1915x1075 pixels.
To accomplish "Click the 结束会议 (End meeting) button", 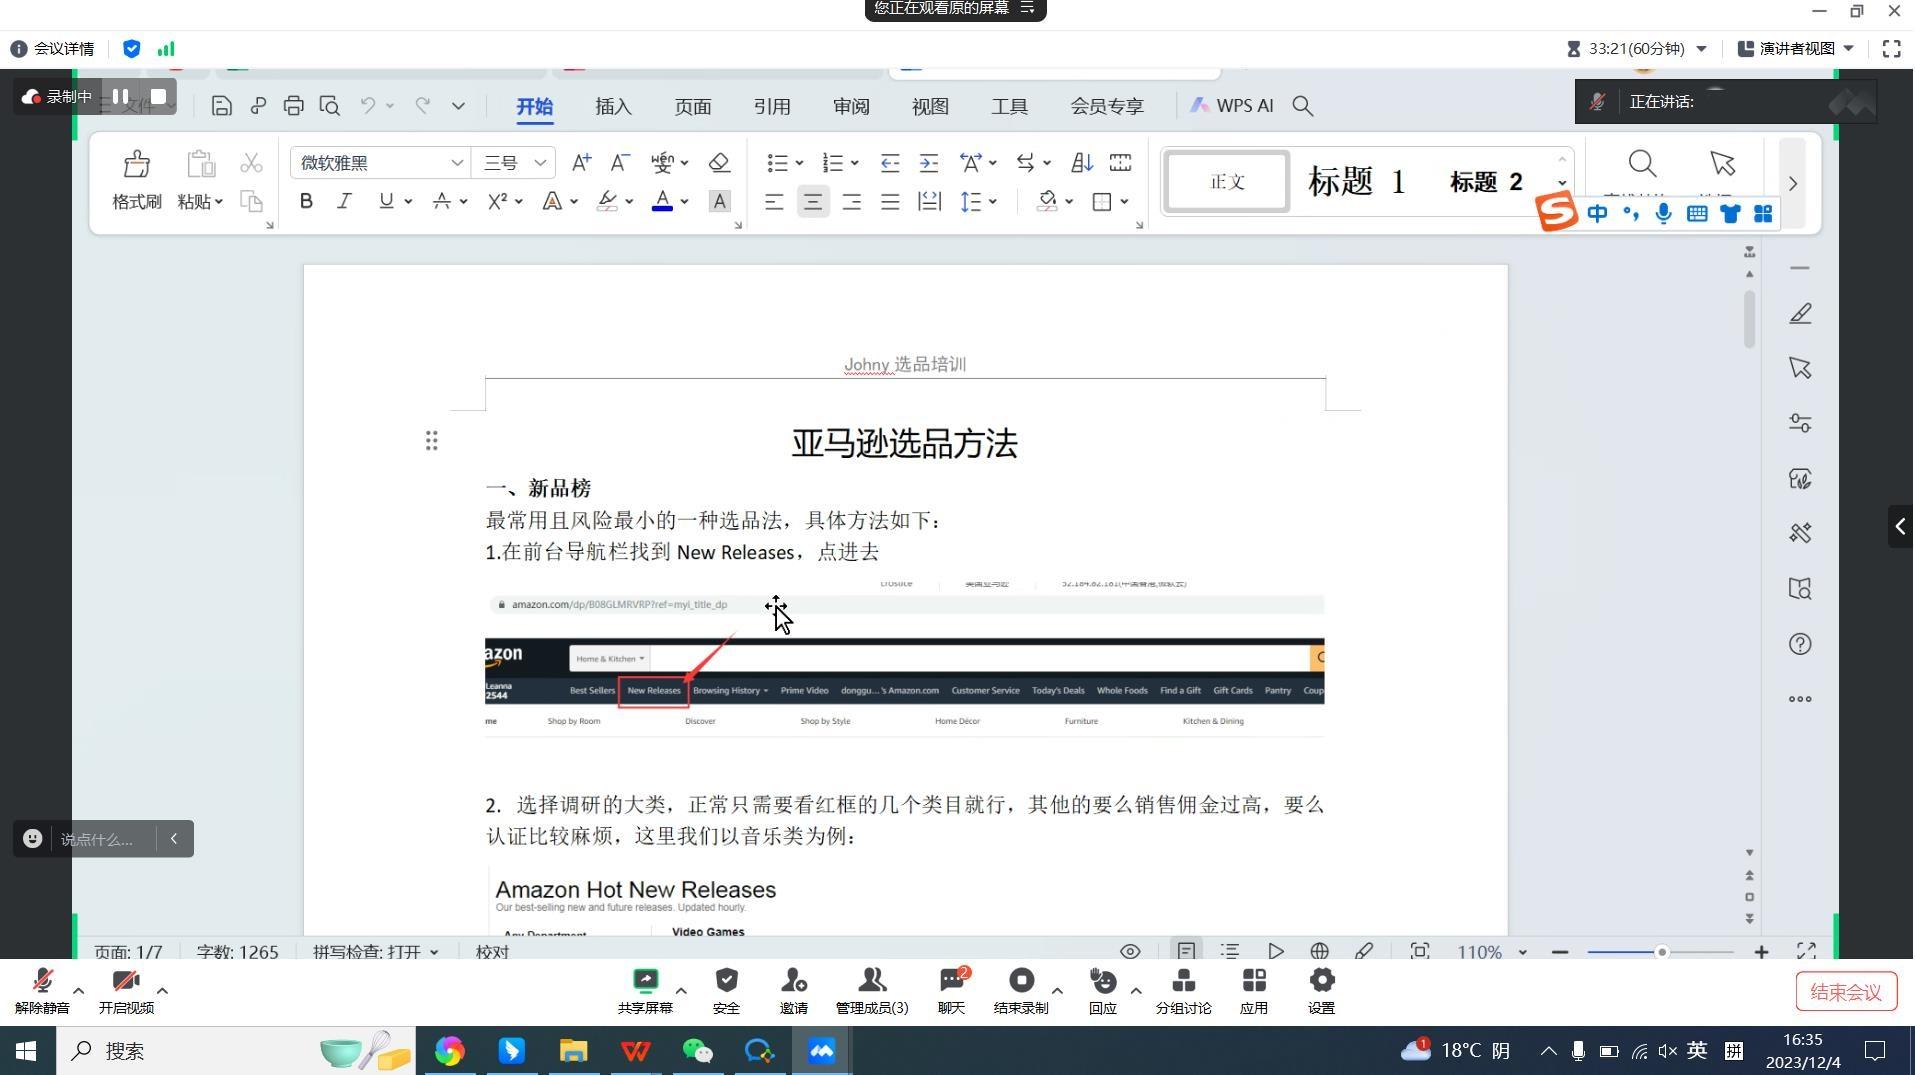I will tap(1846, 992).
